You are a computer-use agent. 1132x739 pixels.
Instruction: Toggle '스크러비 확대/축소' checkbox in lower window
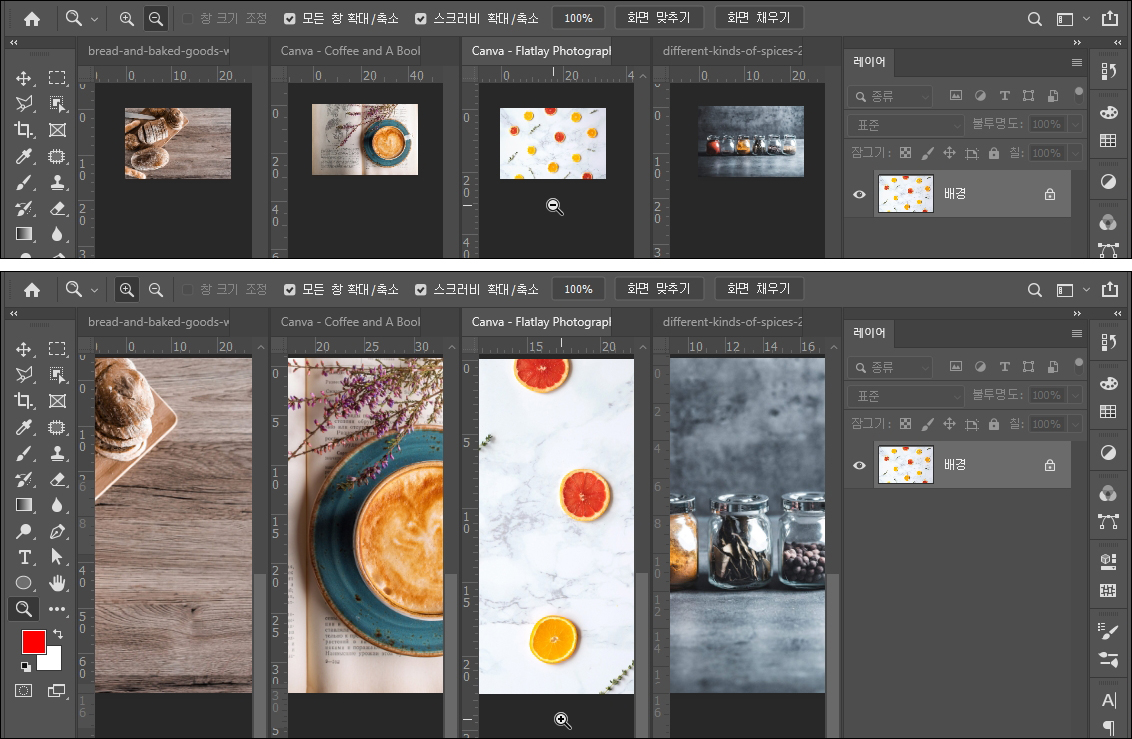click(420, 289)
